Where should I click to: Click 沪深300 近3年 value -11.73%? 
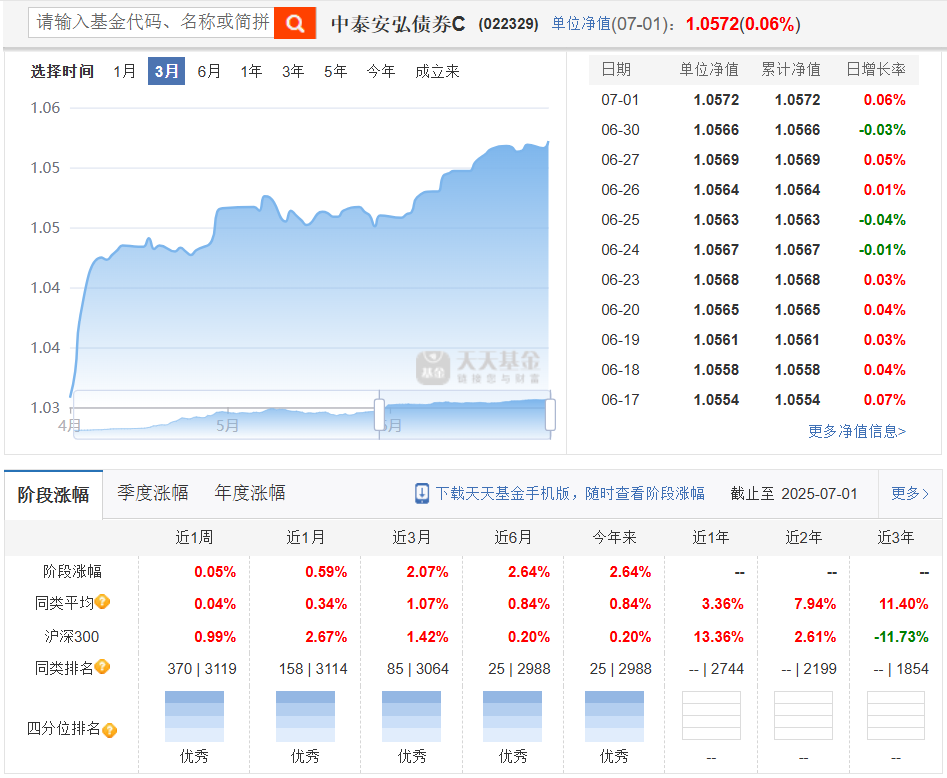[900, 637]
